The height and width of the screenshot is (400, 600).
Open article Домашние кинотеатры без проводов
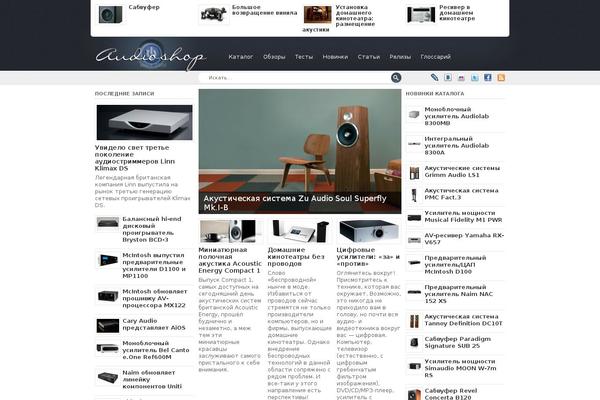pos(296,256)
